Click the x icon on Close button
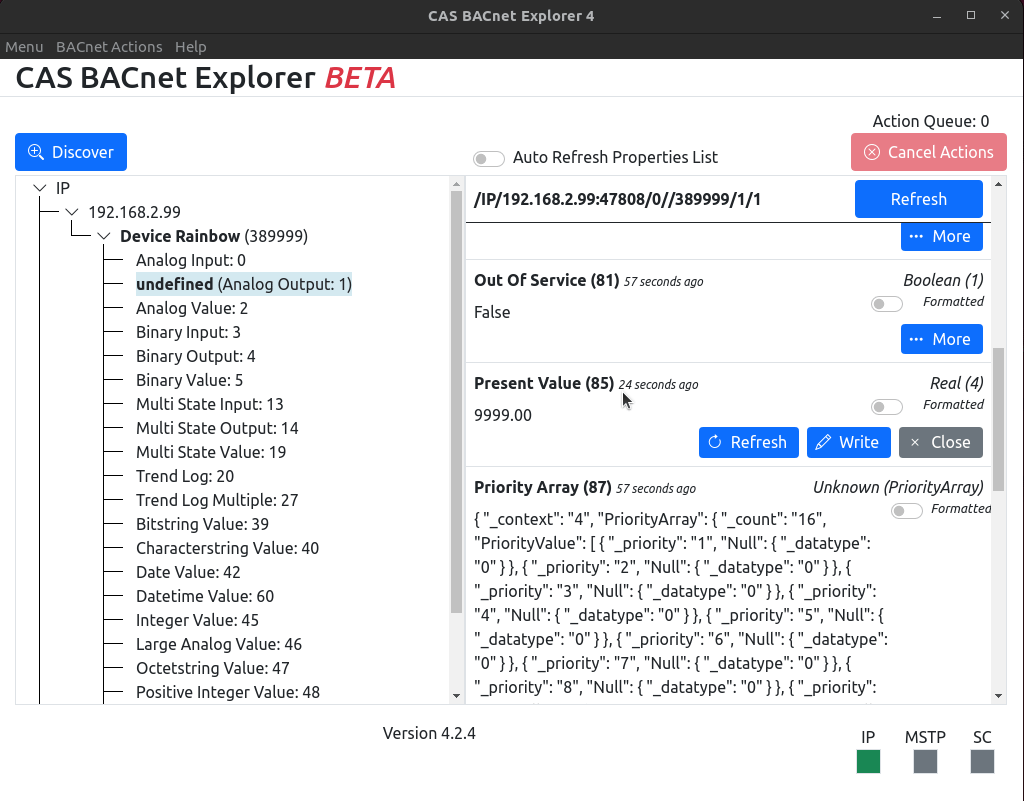This screenshot has height=801, width=1024. click(x=915, y=442)
